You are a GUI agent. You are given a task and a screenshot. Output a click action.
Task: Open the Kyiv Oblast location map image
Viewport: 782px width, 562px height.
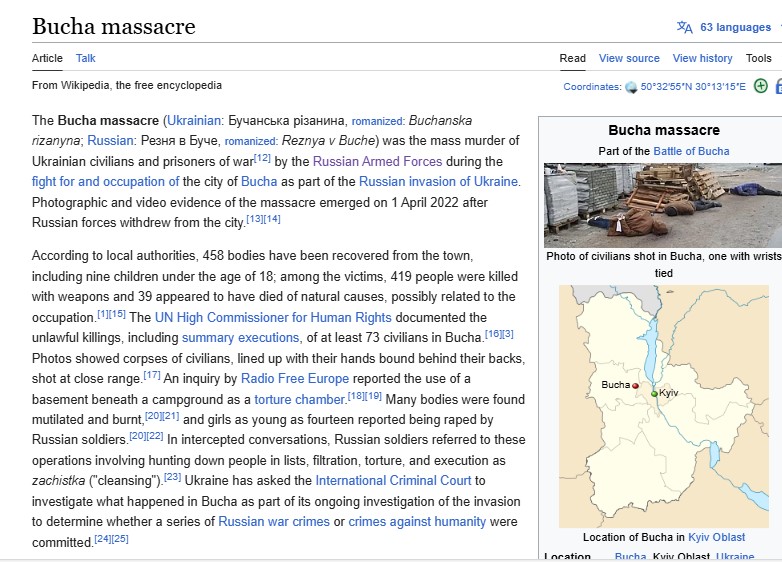point(664,406)
